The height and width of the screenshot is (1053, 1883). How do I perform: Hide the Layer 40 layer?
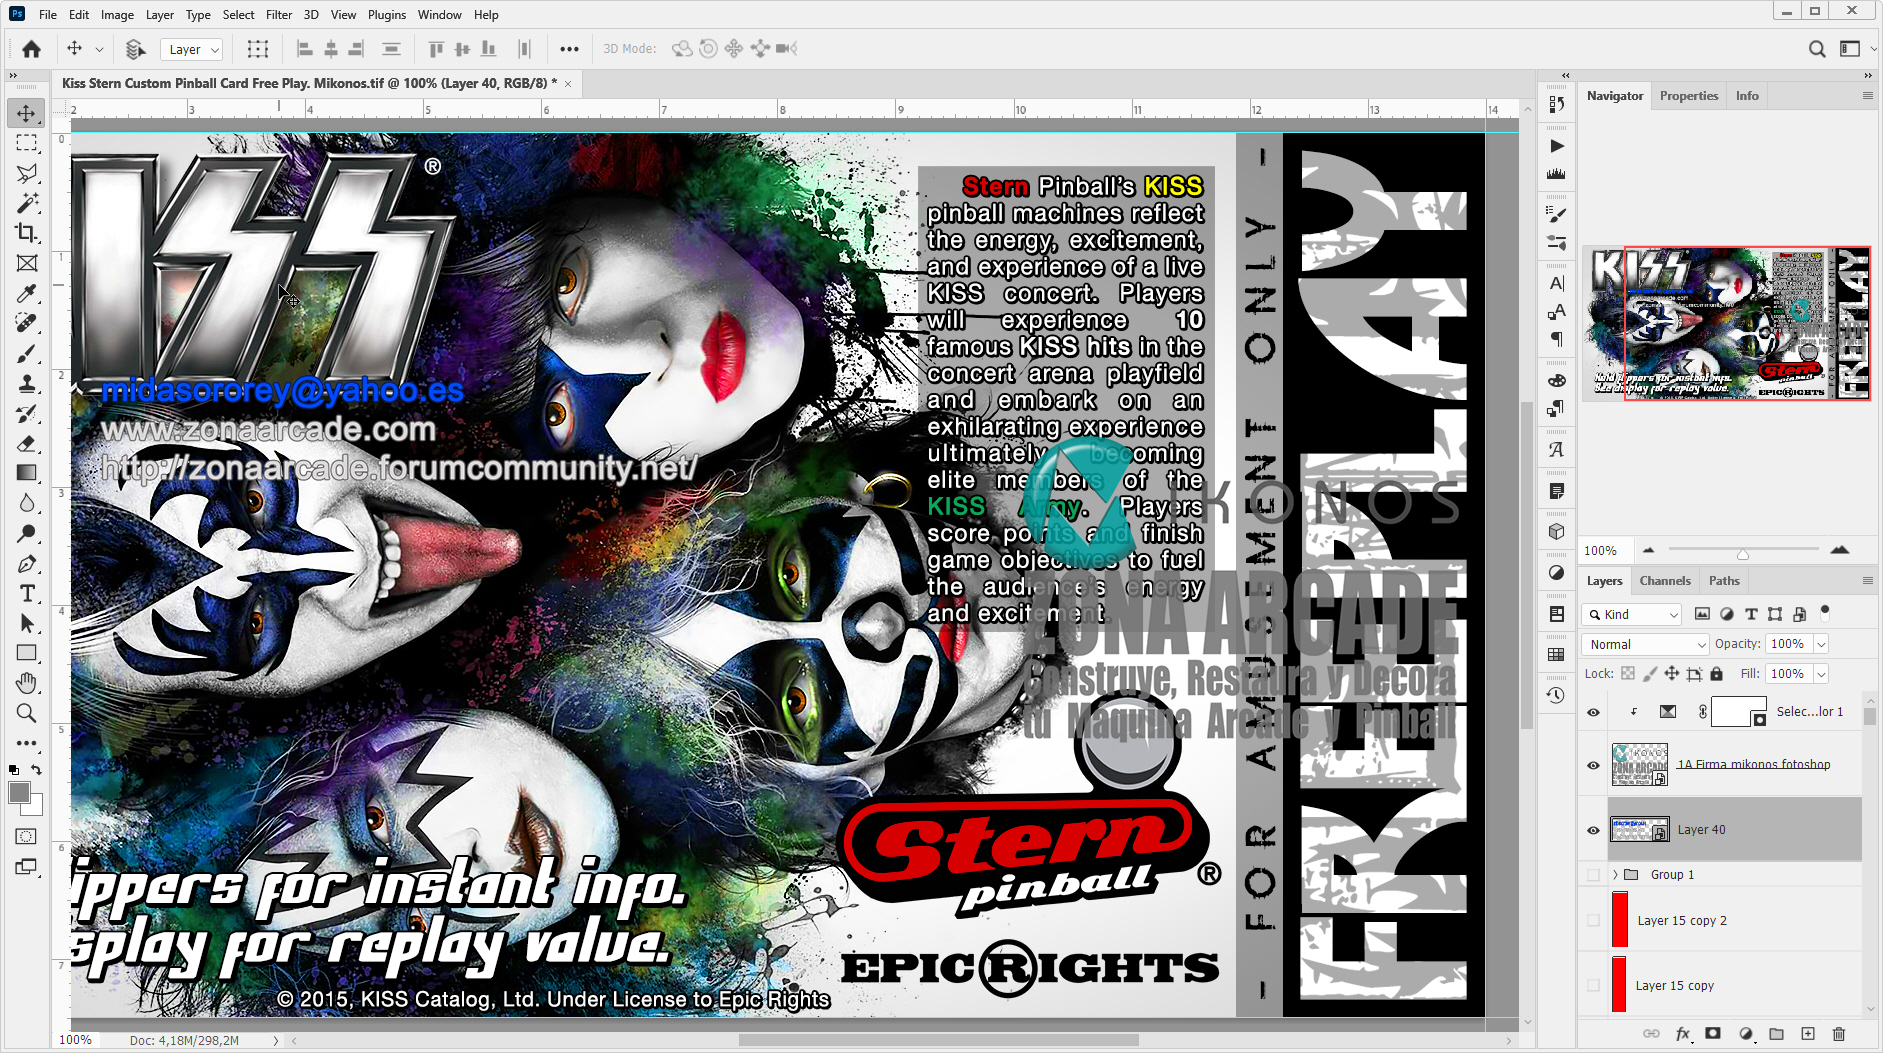coord(1593,829)
